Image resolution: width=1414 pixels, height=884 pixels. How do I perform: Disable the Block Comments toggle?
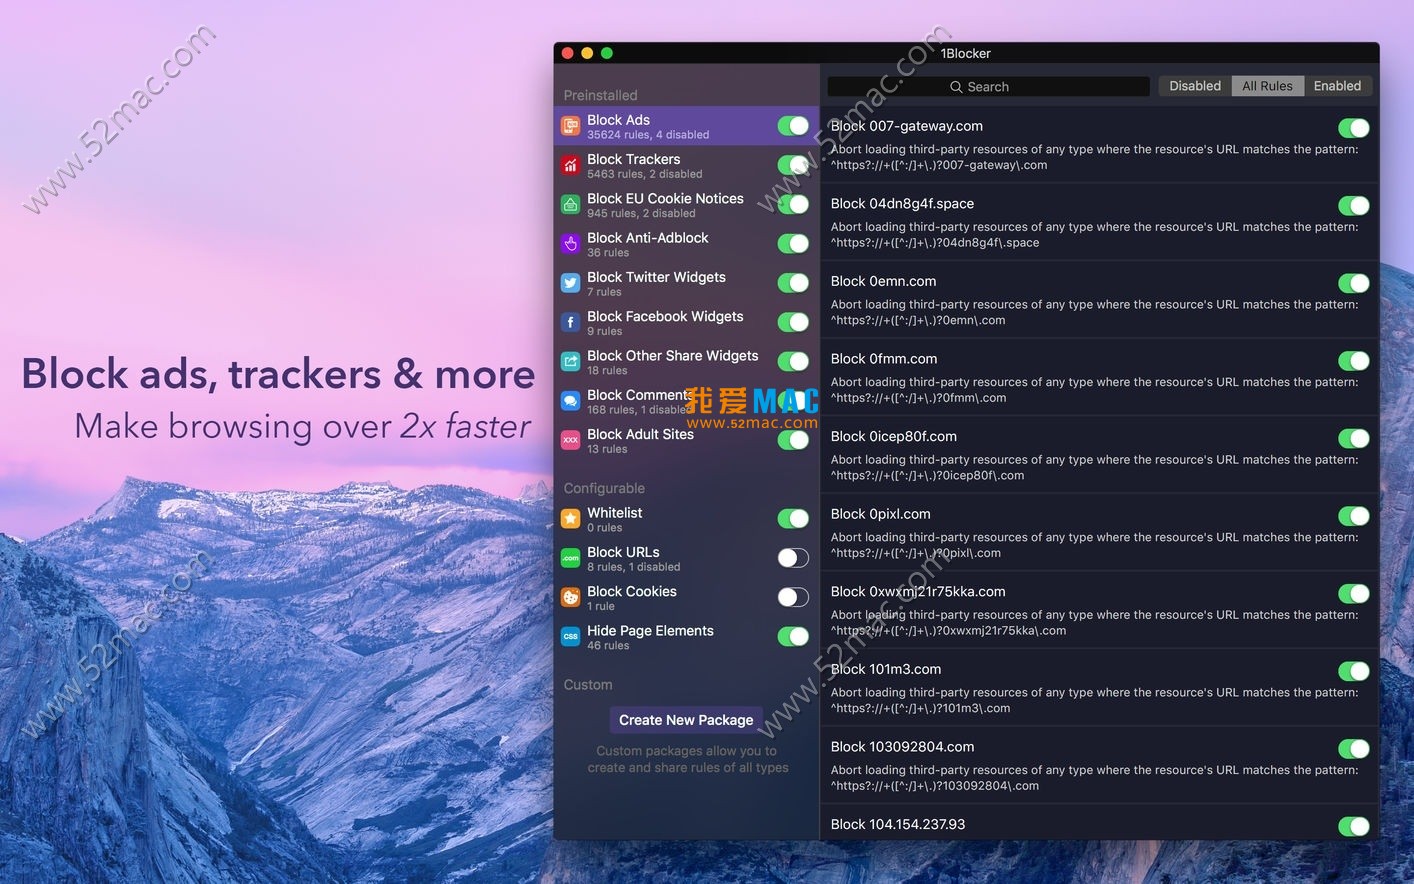[792, 400]
